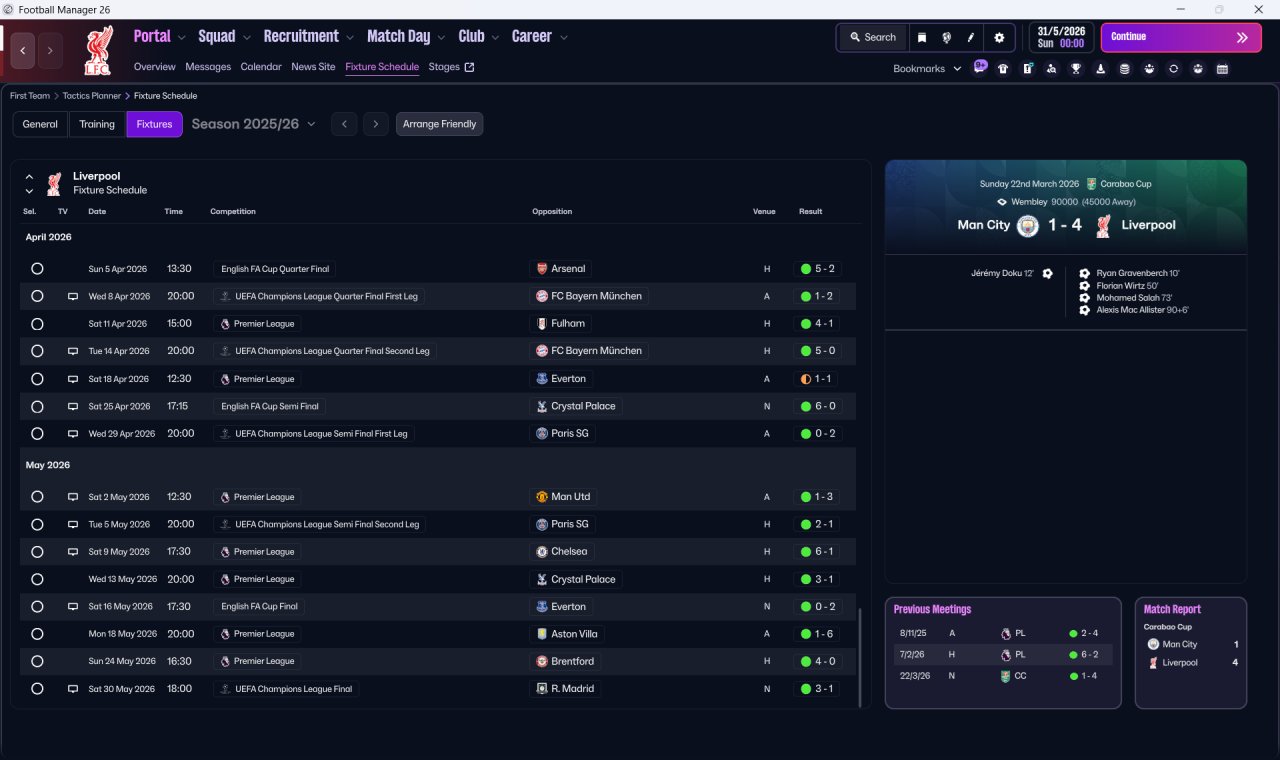Switch to the General tab
1280x760 pixels.
(40, 124)
